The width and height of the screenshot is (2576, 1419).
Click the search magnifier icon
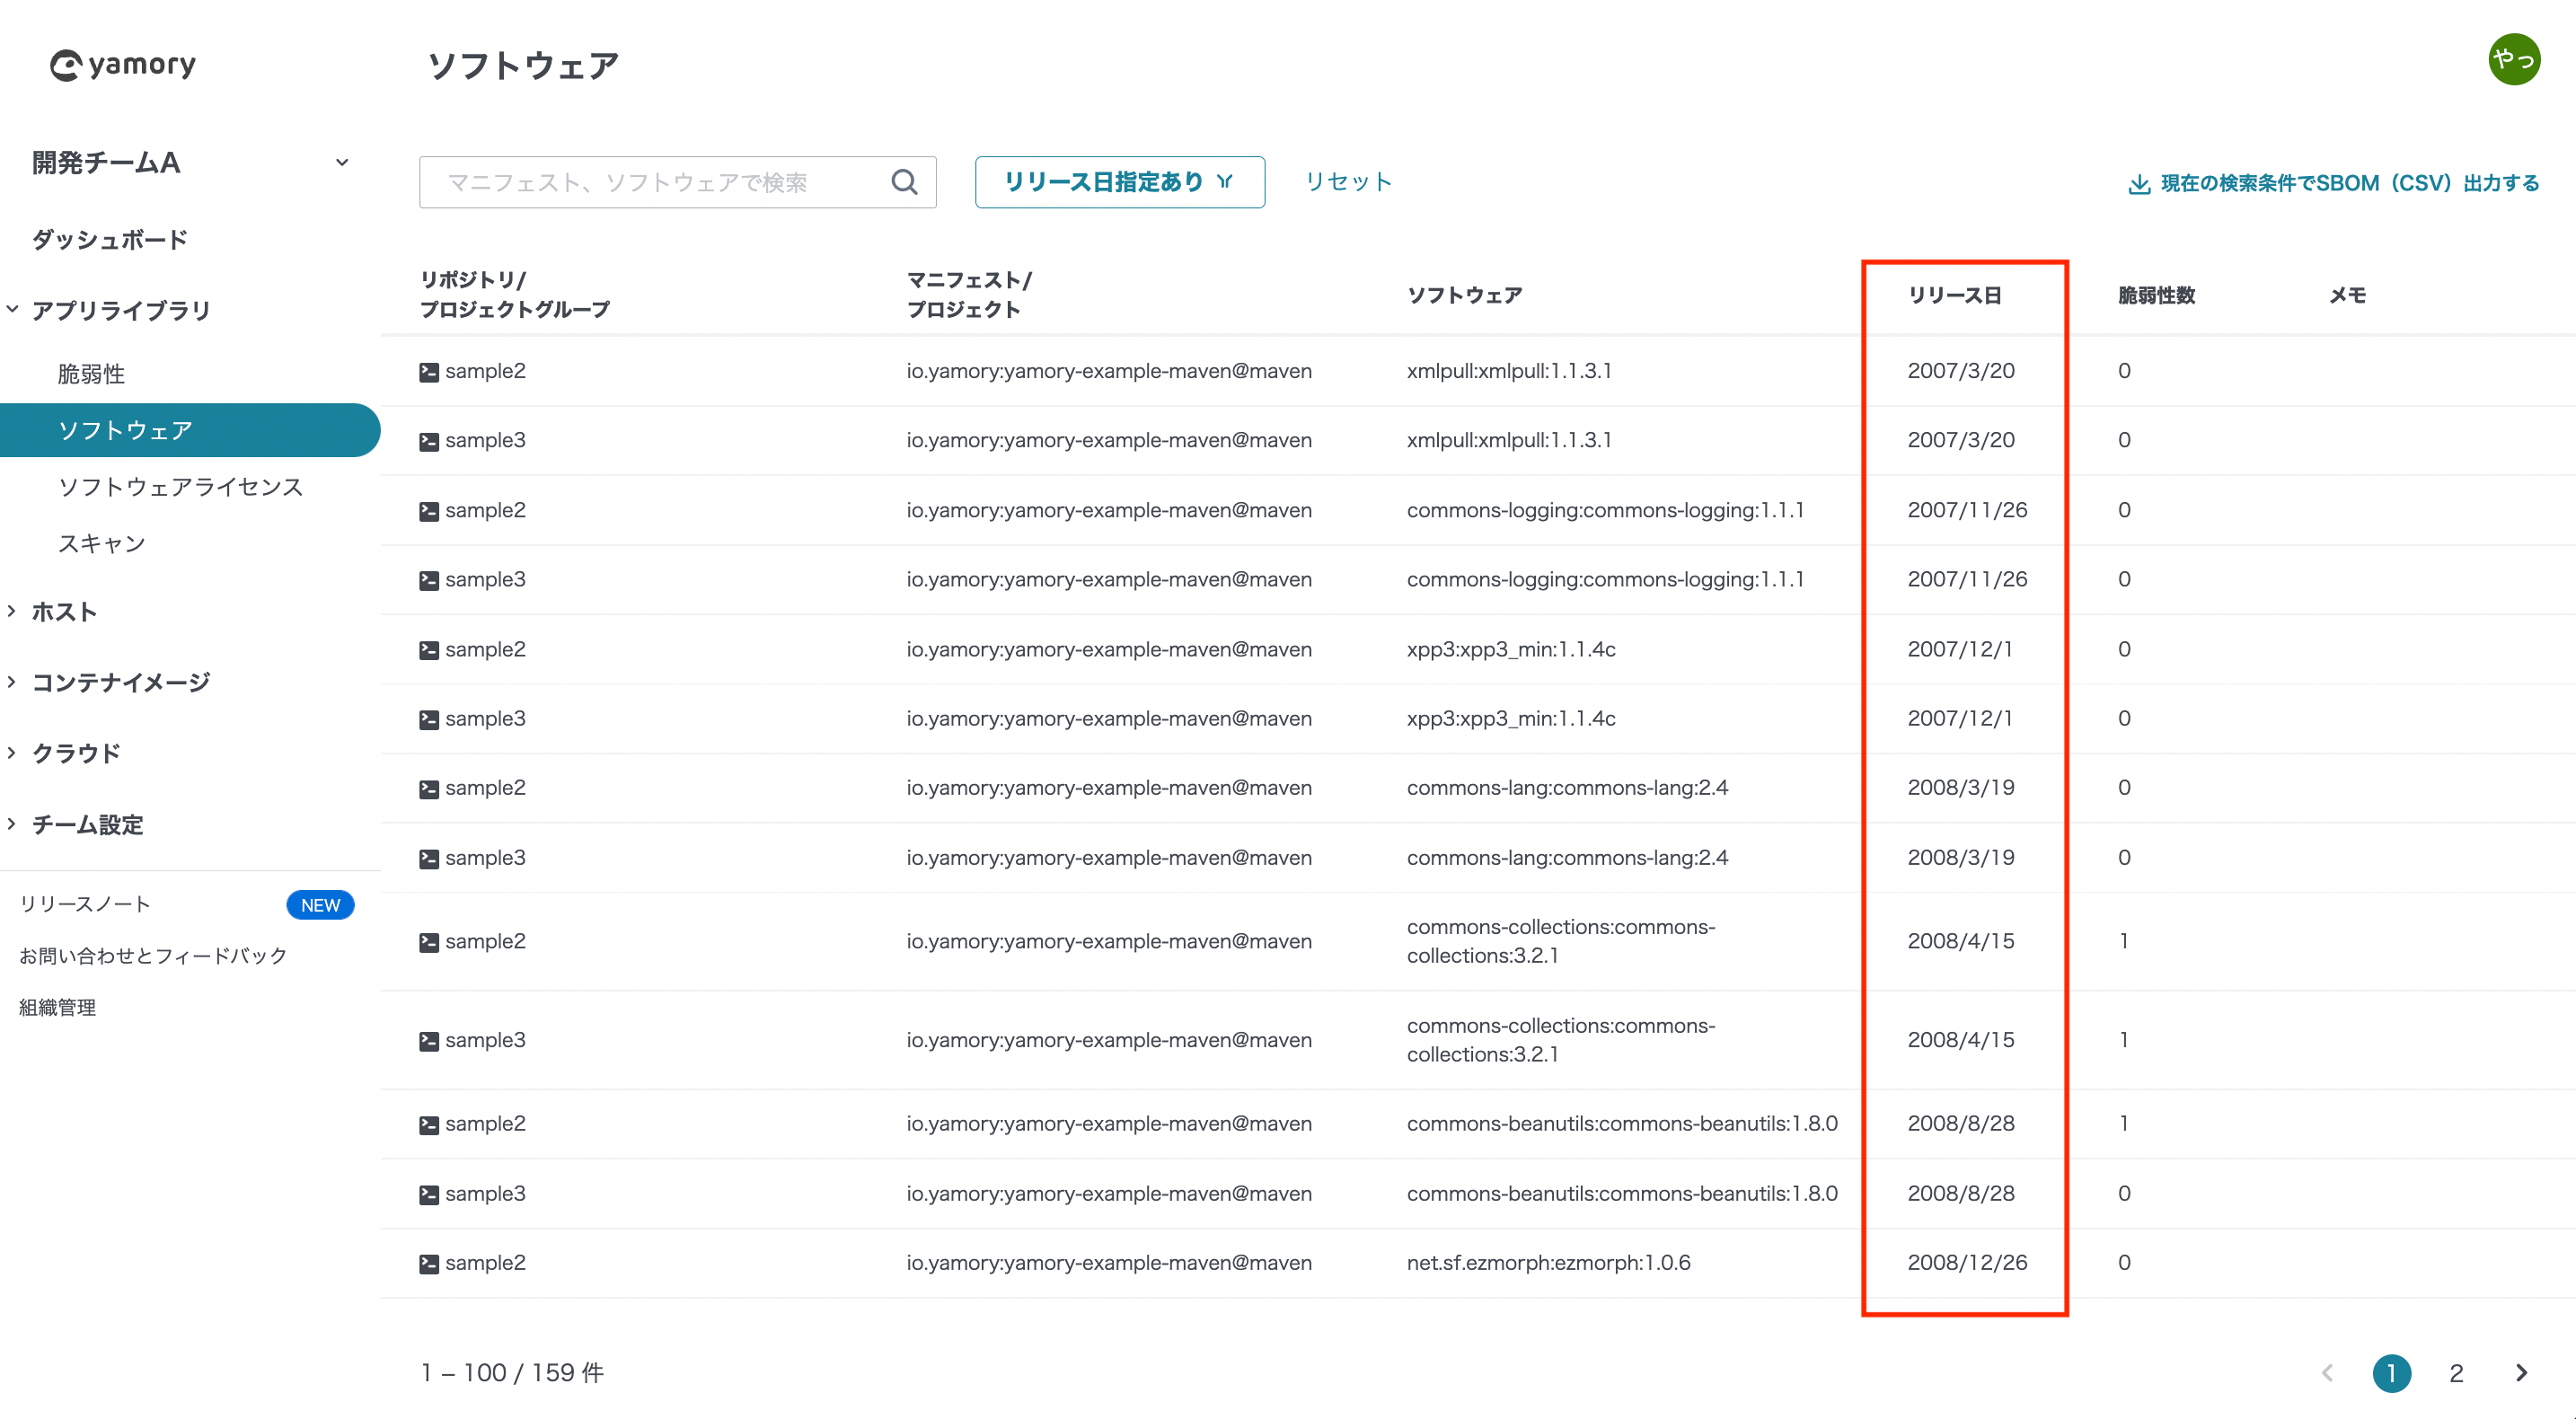(x=904, y=182)
